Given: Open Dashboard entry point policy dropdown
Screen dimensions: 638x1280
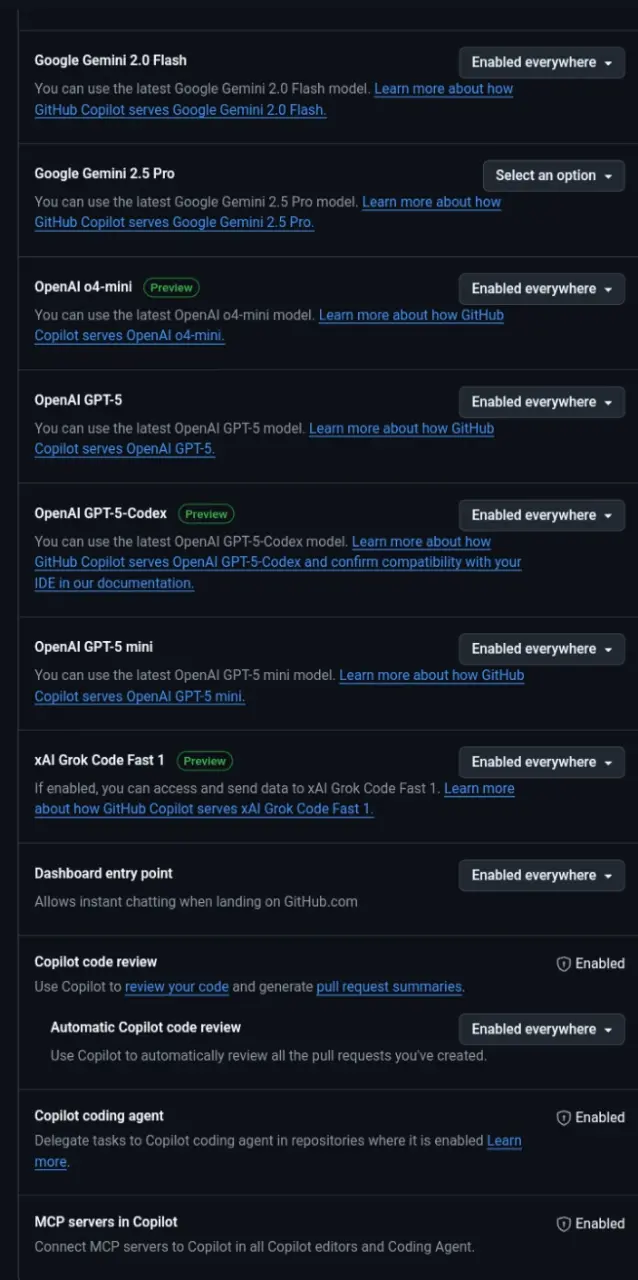Looking at the screenshot, I should [542, 875].
